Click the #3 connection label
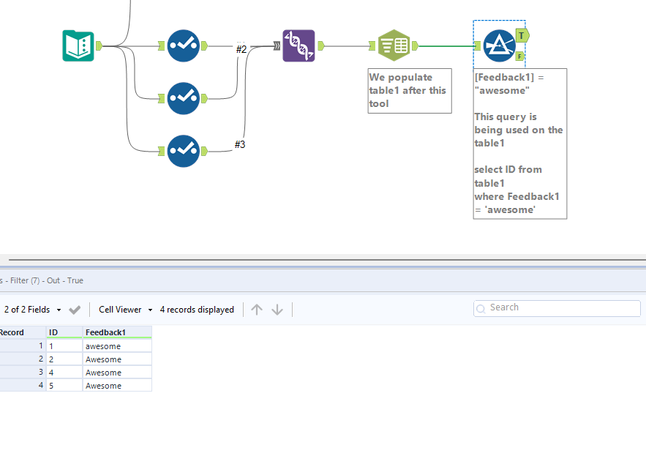Viewport: 646px width, 451px height. point(240,145)
